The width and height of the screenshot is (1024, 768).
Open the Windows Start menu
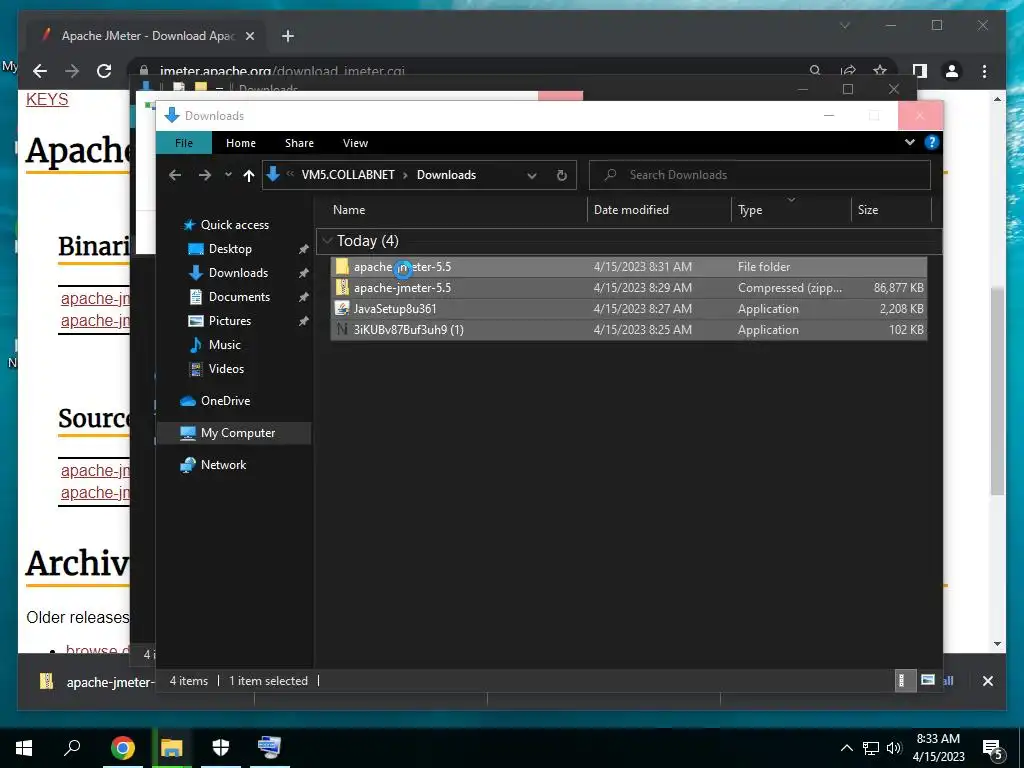pyautogui.click(x=24, y=748)
